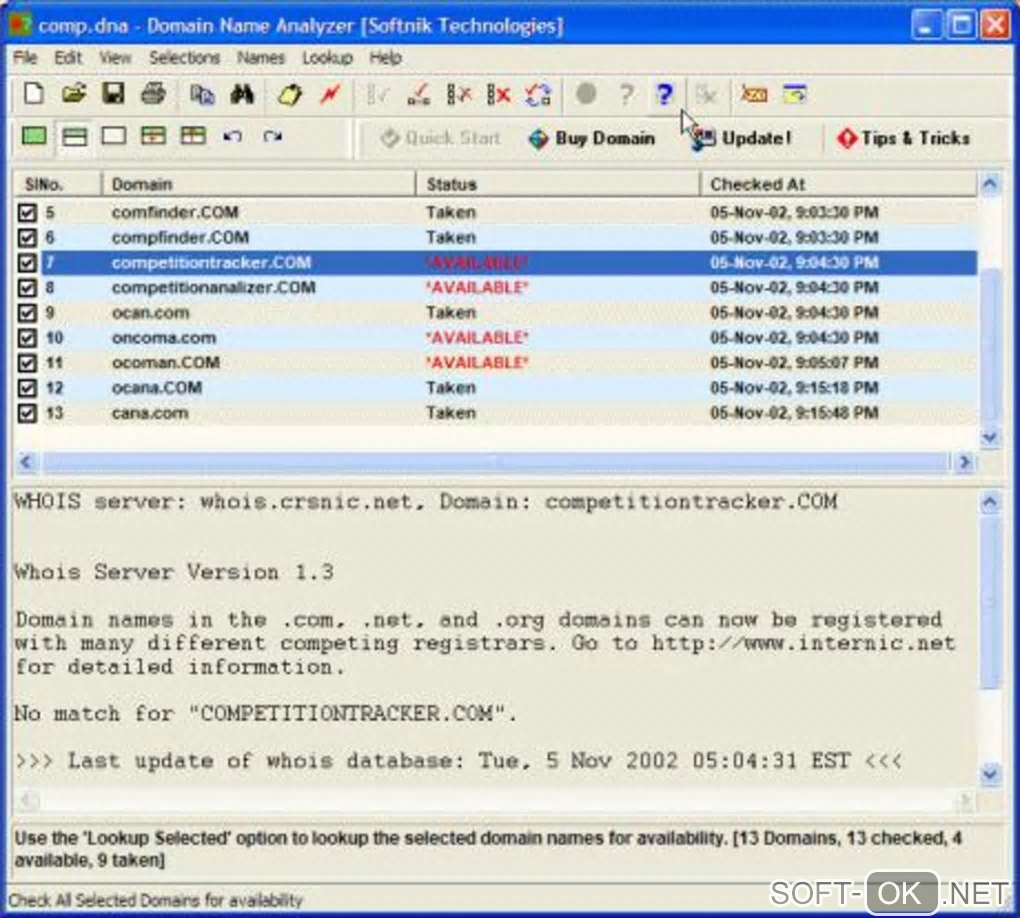Sort by the Domain column header
Screen dimensions: 1020x918
[x=259, y=185]
